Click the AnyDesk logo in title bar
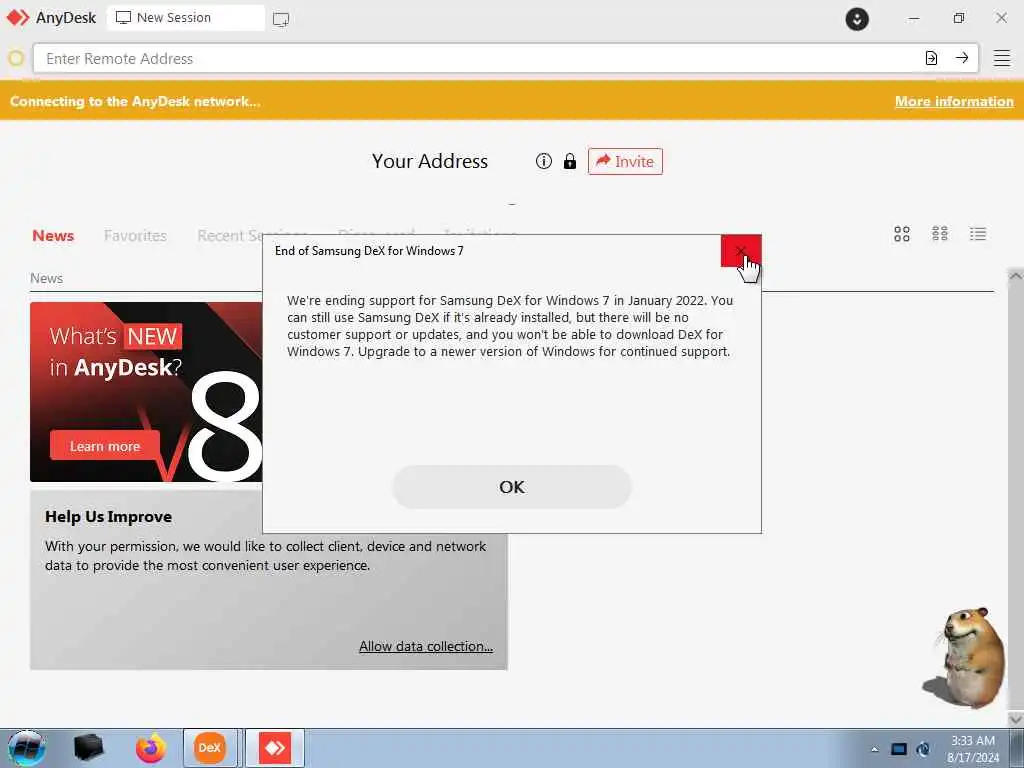Image resolution: width=1024 pixels, height=768 pixels. point(18,18)
